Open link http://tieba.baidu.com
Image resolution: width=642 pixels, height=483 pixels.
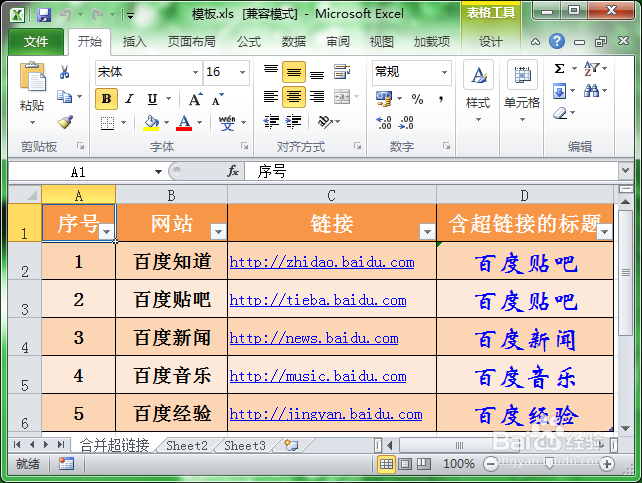(318, 300)
